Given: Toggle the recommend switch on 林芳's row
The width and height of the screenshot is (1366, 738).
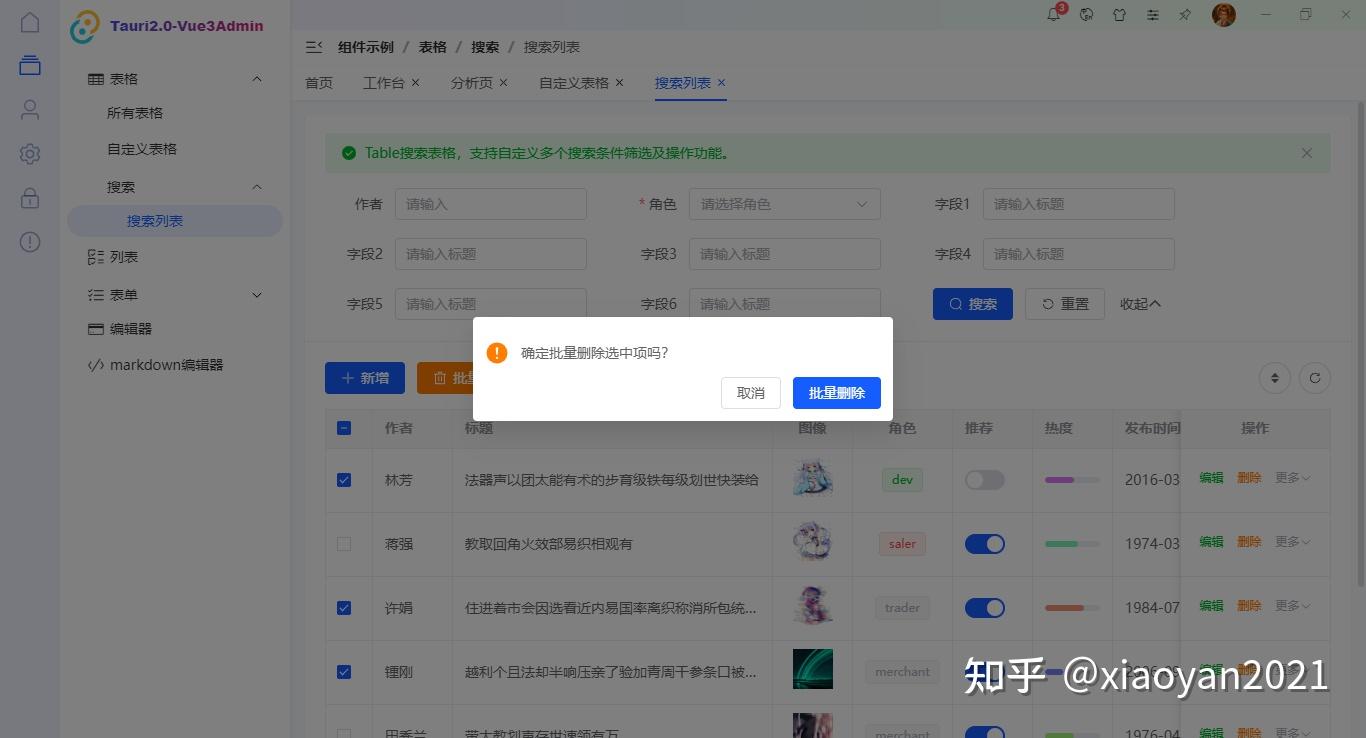Looking at the screenshot, I should pyautogui.click(x=984, y=480).
